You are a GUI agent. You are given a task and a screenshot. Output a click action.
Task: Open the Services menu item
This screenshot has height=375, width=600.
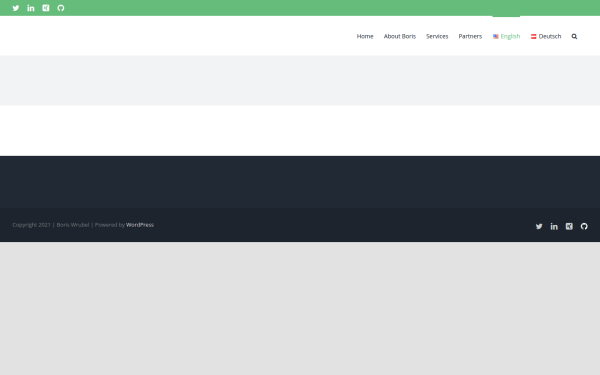pyautogui.click(x=437, y=36)
